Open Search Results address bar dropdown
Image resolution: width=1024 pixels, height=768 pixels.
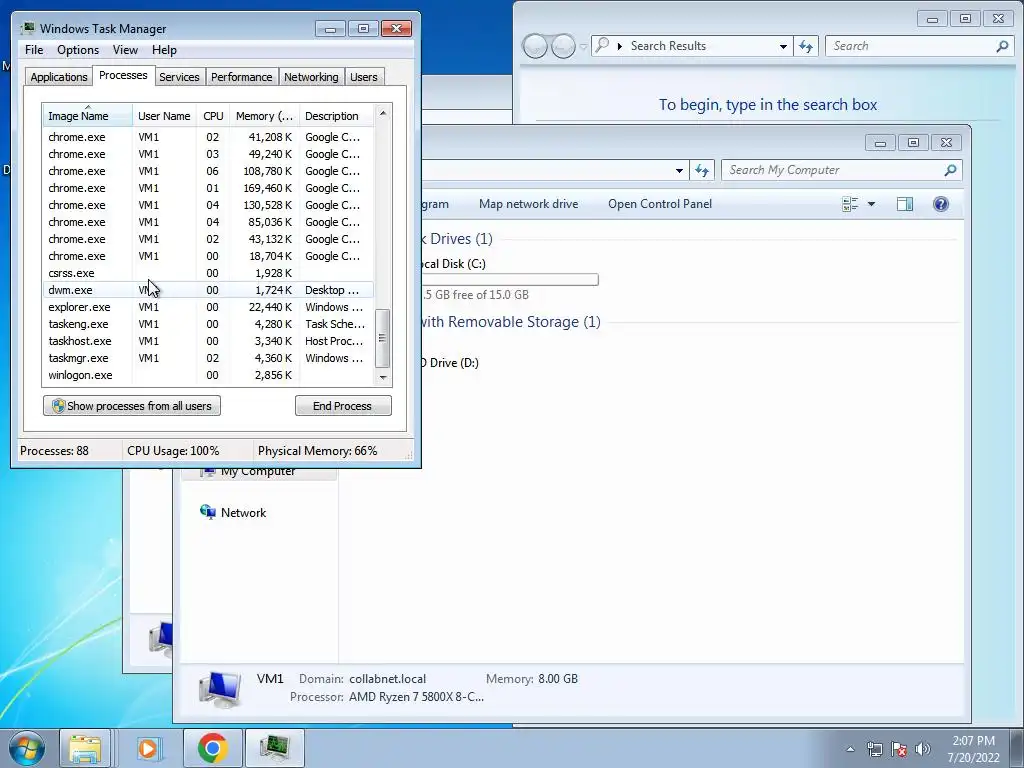pos(783,46)
